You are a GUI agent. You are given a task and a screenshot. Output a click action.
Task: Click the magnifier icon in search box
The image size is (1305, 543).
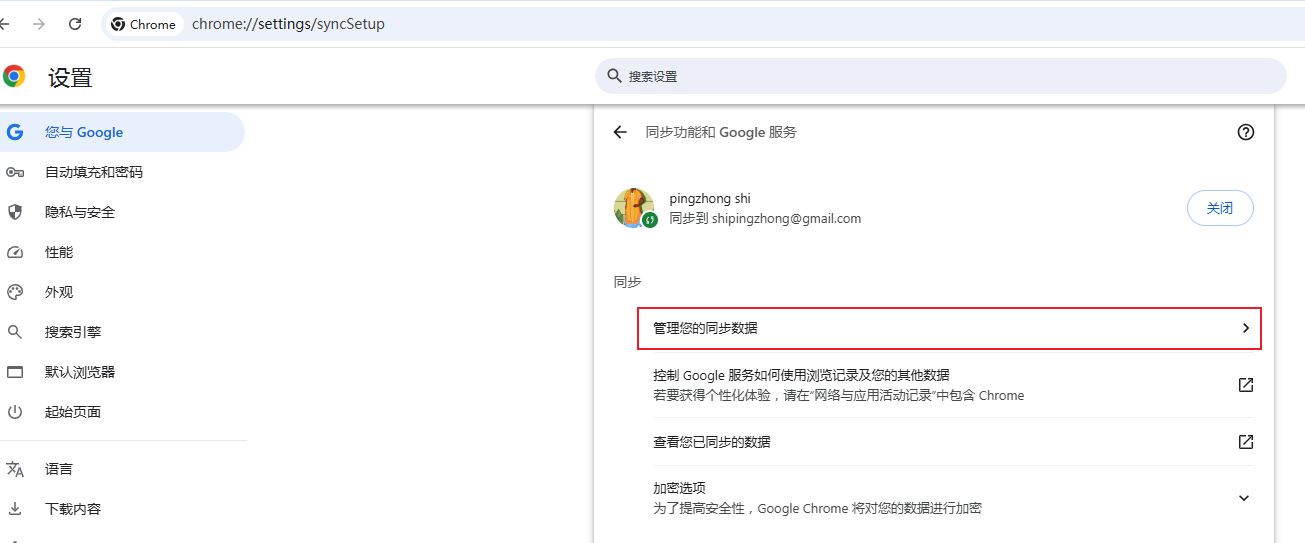click(614, 76)
